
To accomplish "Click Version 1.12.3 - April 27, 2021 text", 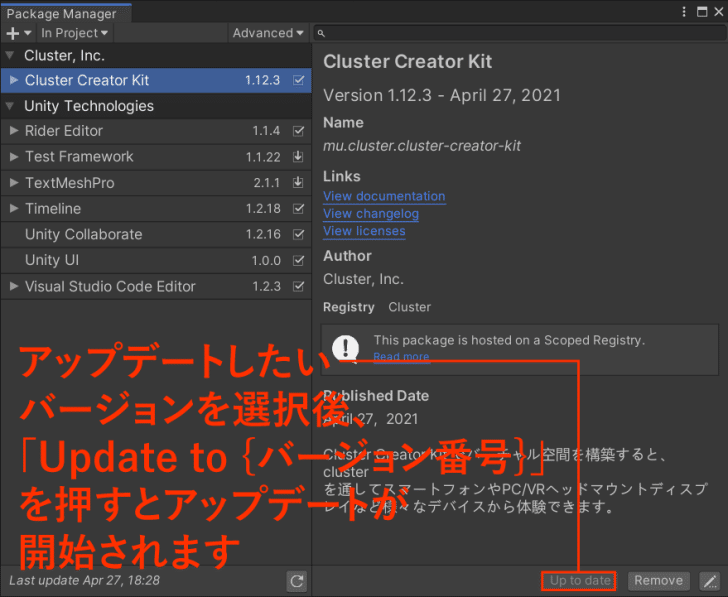I will click(442, 96).
